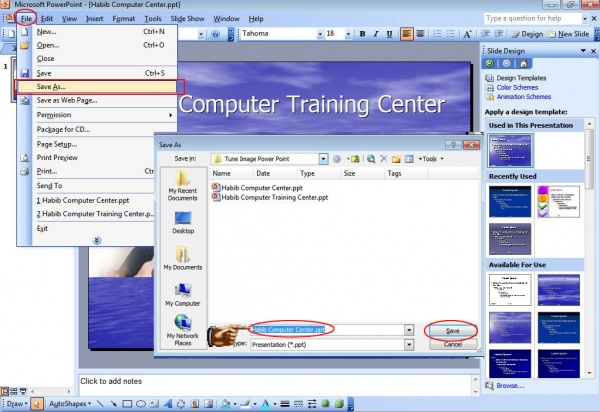This screenshot has width=600, height=412.
Task: Open Permission submenu in File menu
Action: pyautogui.click(x=97, y=115)
